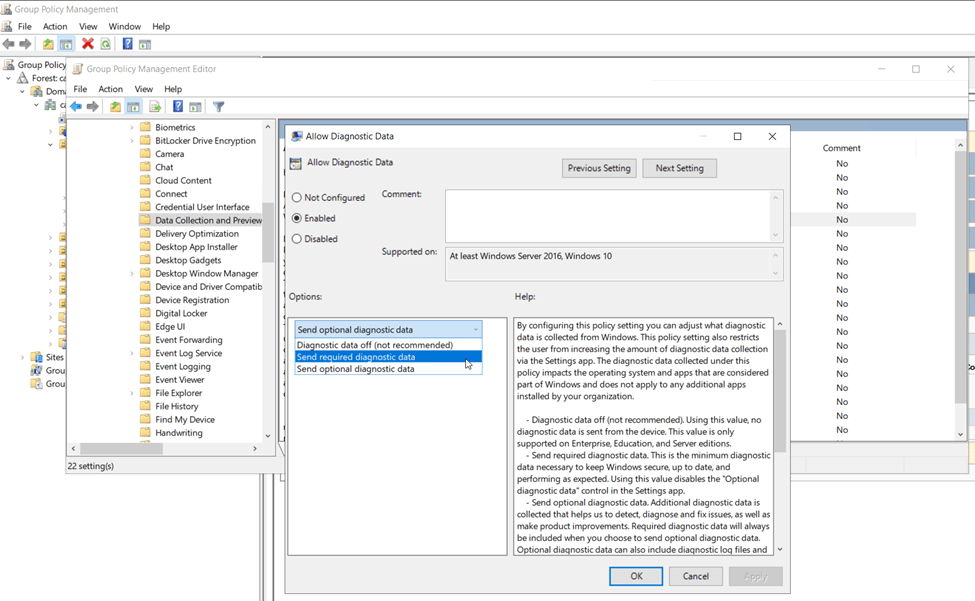
Task: Select the Disabled radio button
Action: [x=297, y=239]
